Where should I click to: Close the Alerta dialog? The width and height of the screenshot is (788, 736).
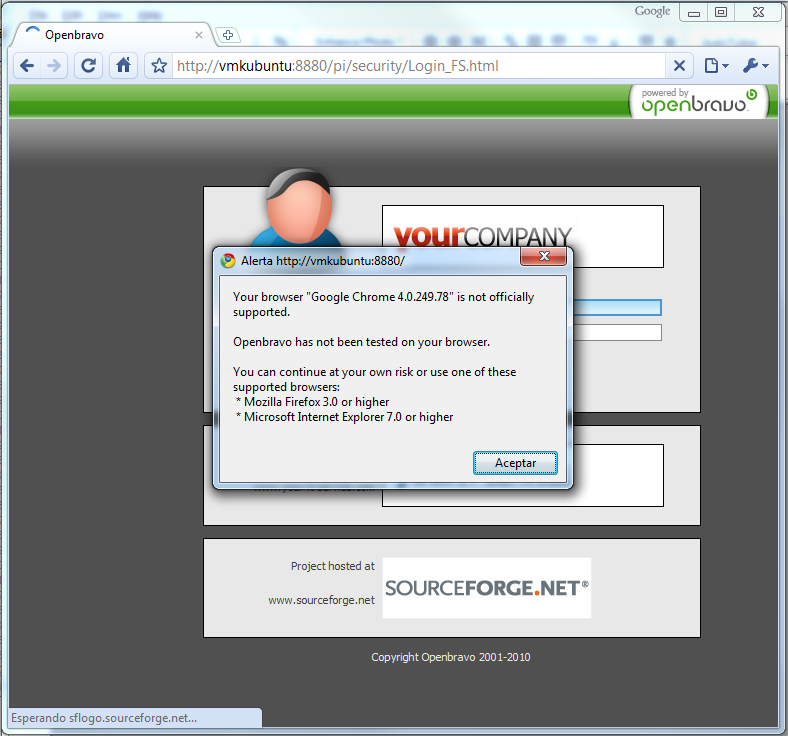click(544, 256)
